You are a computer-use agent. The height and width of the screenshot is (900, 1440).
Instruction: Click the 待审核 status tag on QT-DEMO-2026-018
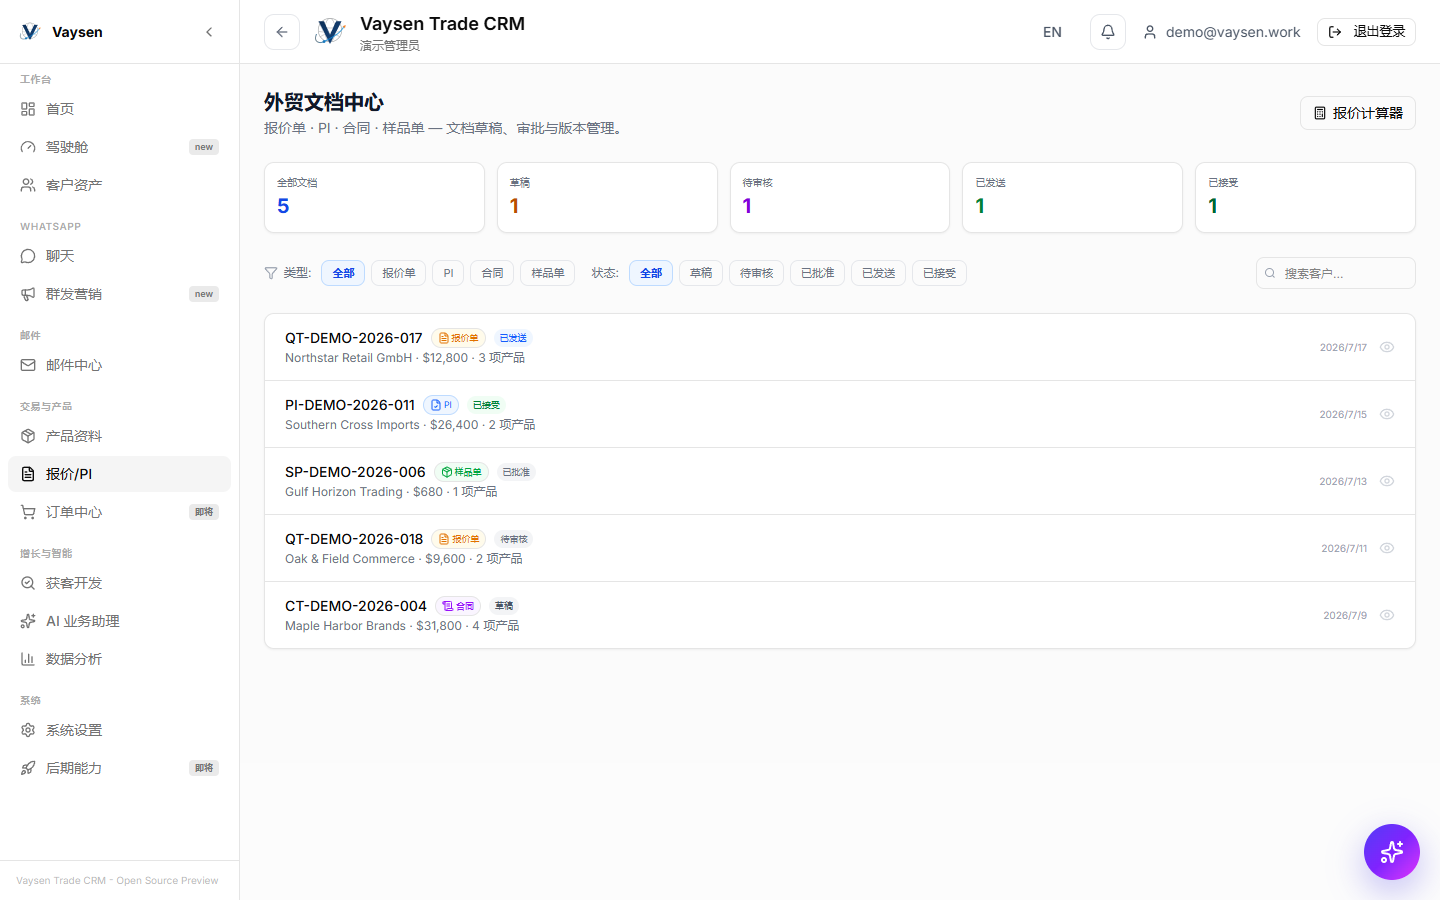tap(514, 539)
